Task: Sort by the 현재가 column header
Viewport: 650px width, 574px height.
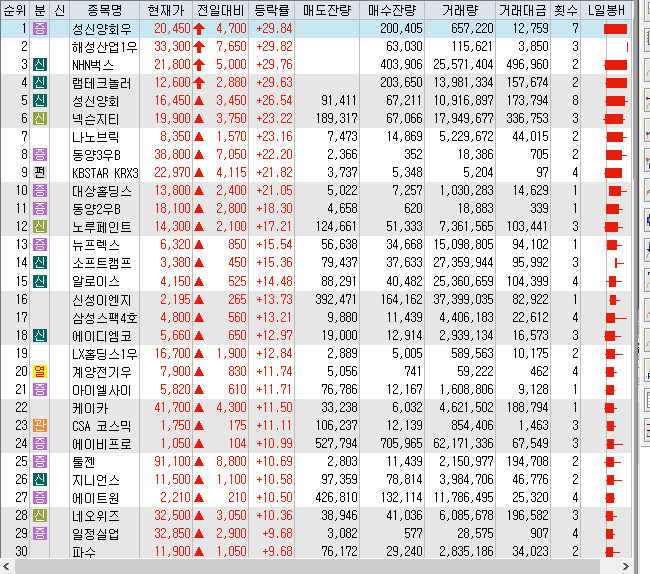Action: 166,10
